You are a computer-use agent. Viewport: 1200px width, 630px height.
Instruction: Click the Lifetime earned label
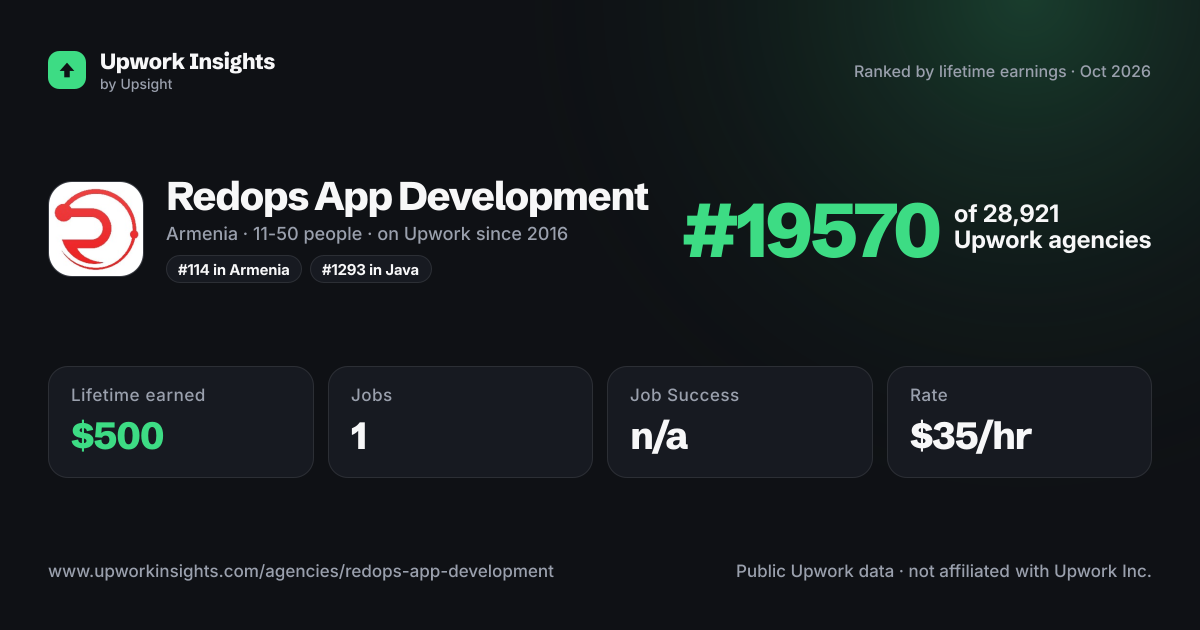pyautogui.click(x=138, y=395)
